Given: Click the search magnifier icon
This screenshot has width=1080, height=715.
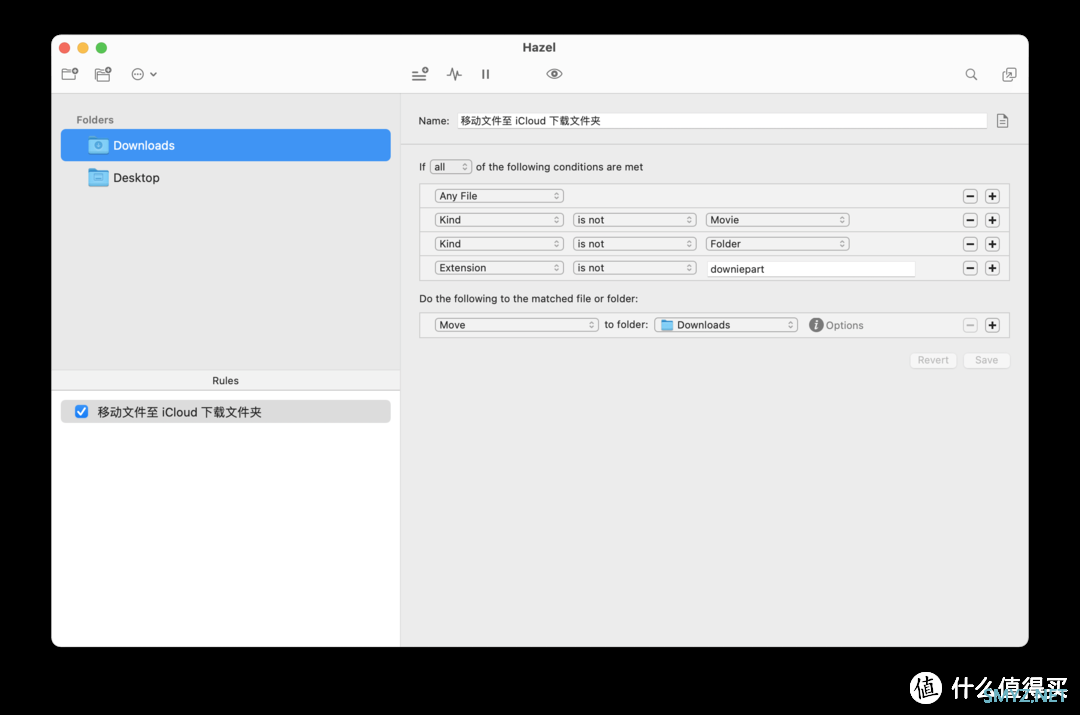Looking at the screenshot, I should pyautogui.click(x=971, y=74).
